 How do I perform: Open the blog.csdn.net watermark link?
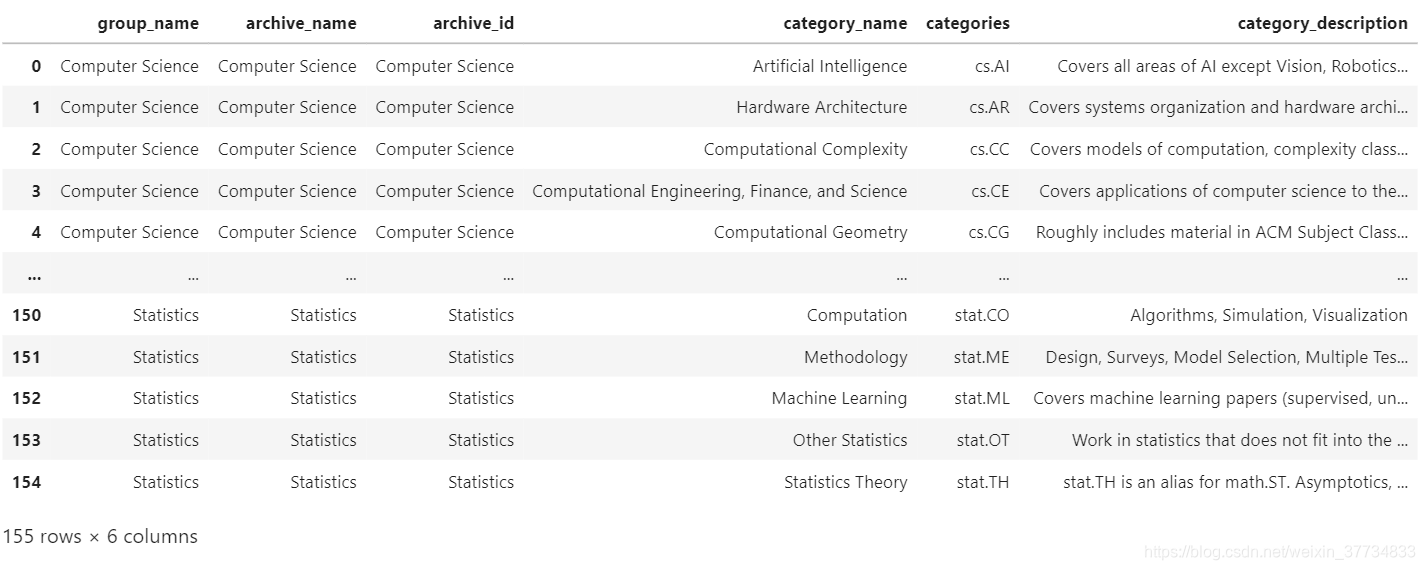click(x=1280, y=551)
